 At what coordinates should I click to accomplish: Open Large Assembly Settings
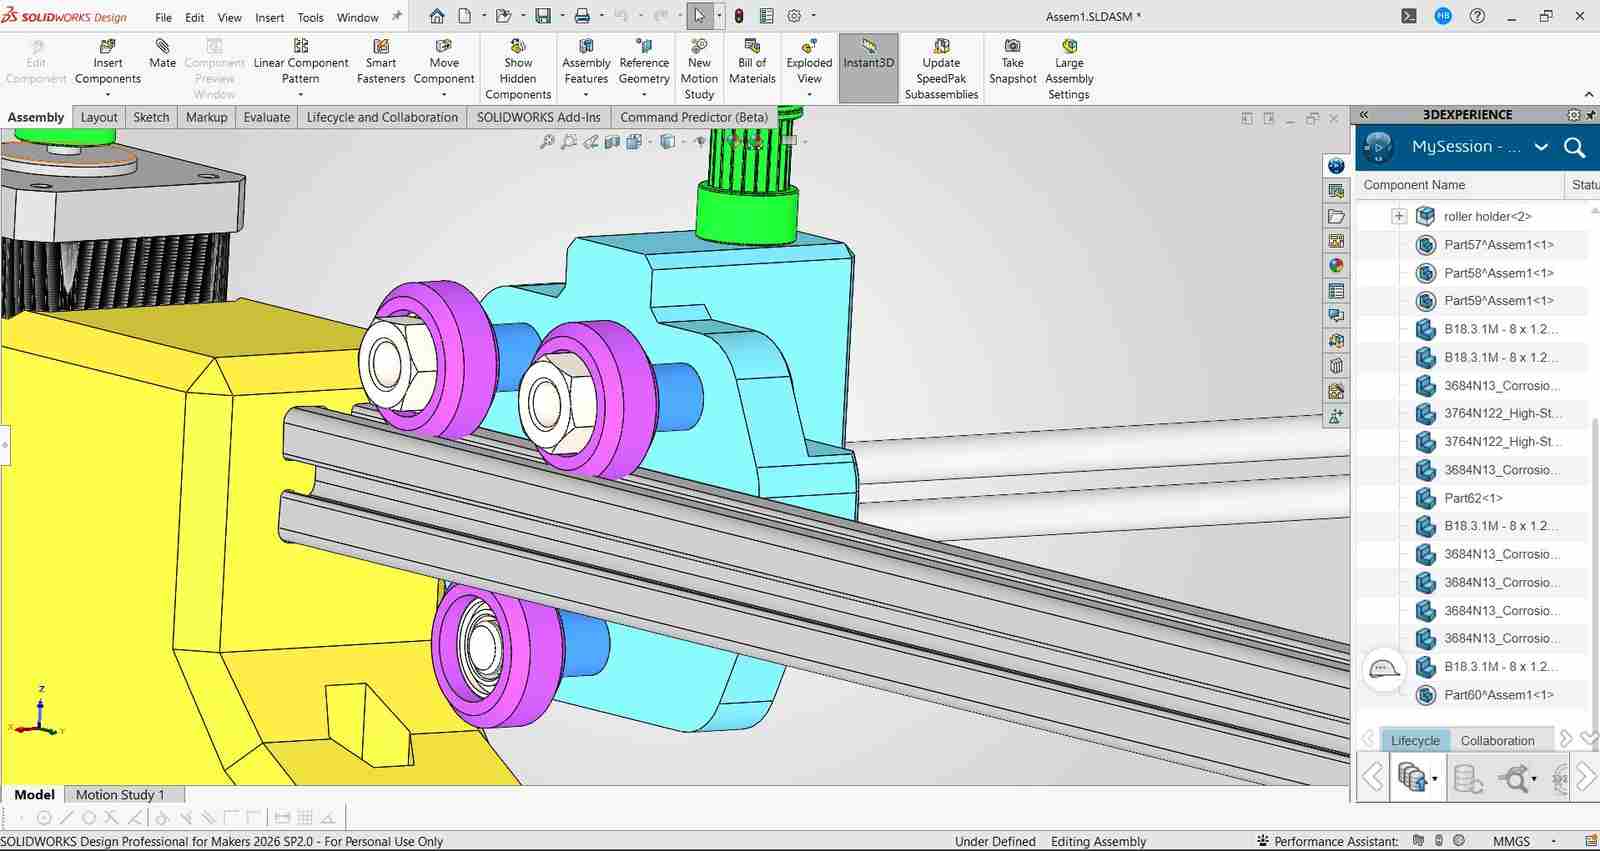(x=1069, y=69)
